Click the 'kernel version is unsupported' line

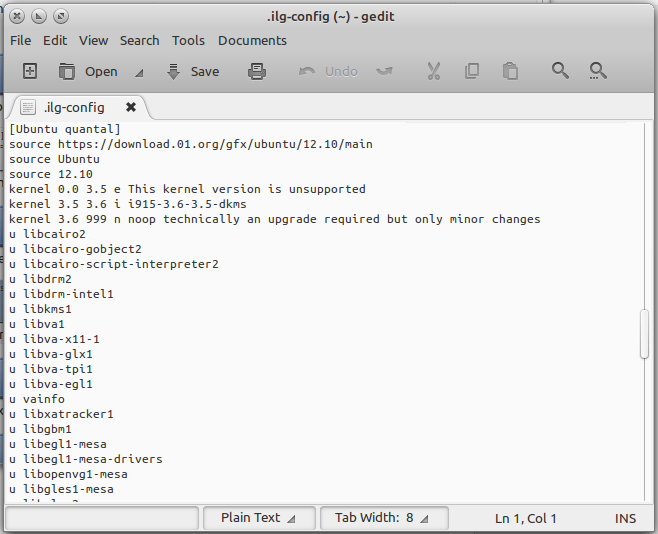pyautogui.click(x=187, y=189)
